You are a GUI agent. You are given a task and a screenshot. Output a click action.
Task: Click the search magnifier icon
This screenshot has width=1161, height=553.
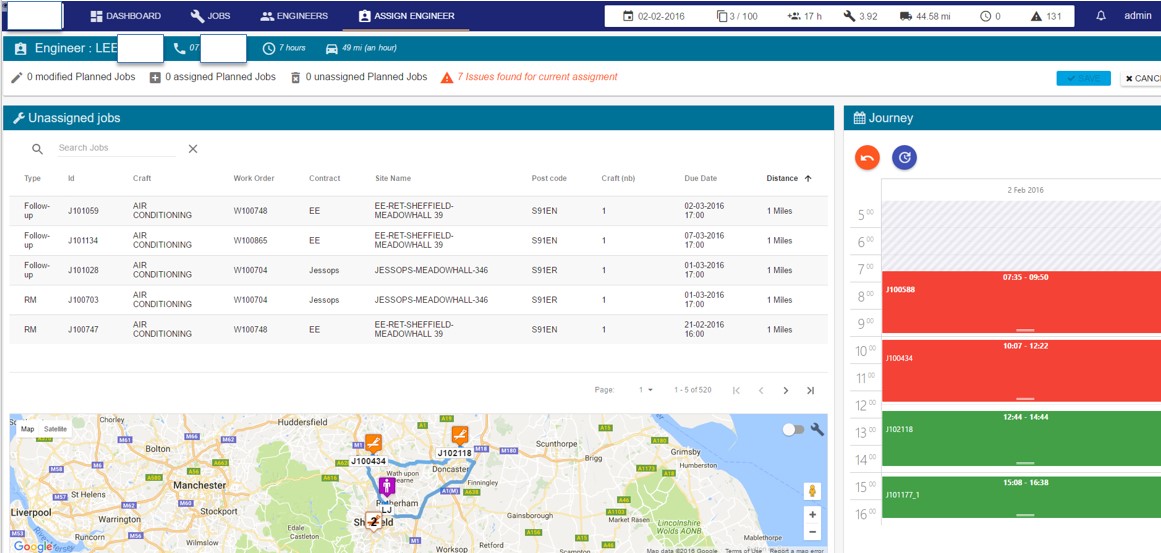[x=38, y=149]
